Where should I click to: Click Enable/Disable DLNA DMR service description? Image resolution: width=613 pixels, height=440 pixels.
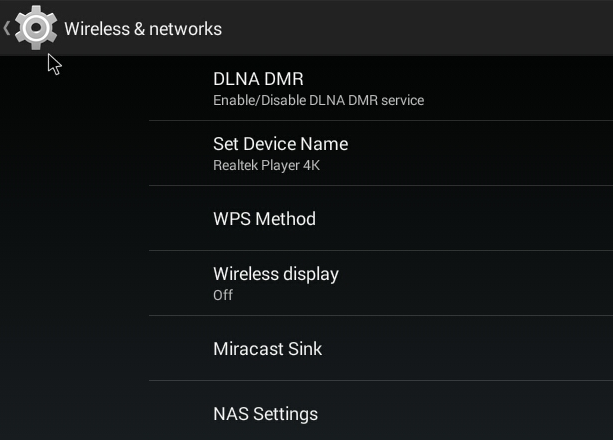click(319, 101)
